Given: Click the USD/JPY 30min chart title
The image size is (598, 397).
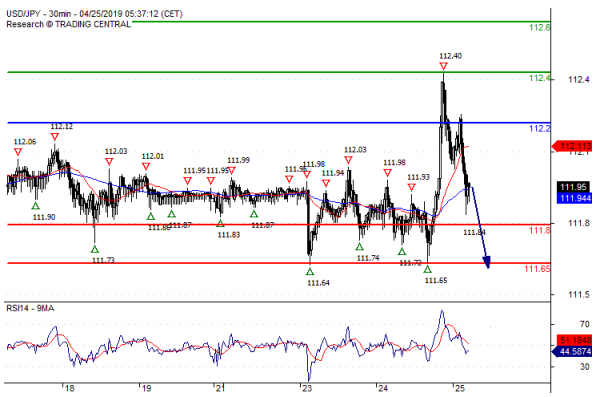Looking at the screenshot, I should point(95,14).
